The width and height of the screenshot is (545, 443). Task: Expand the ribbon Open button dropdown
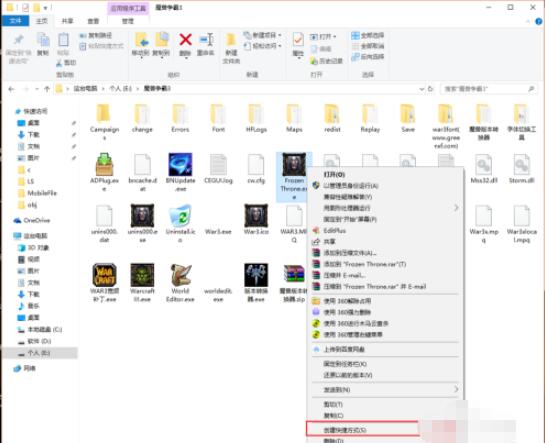click(x=335, y=36)
